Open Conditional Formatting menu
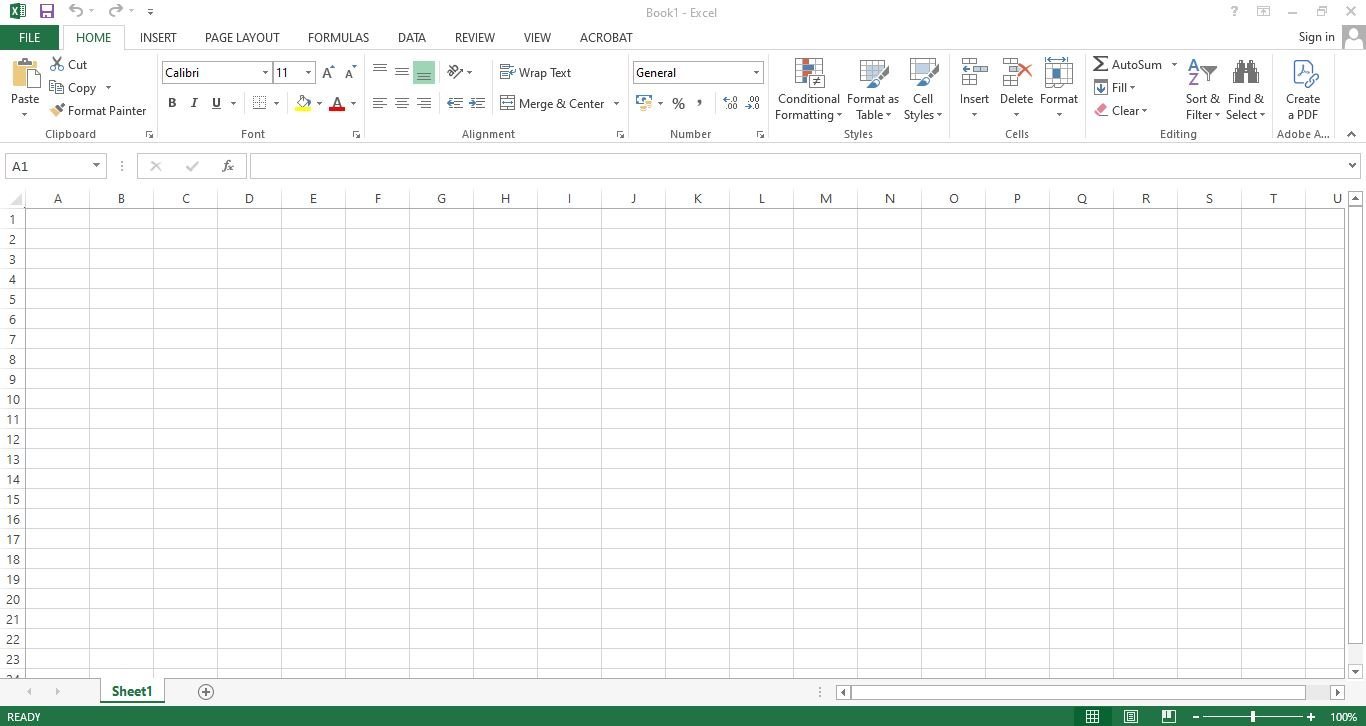Viewport: 1366px width, 726px height. point(808,90)
